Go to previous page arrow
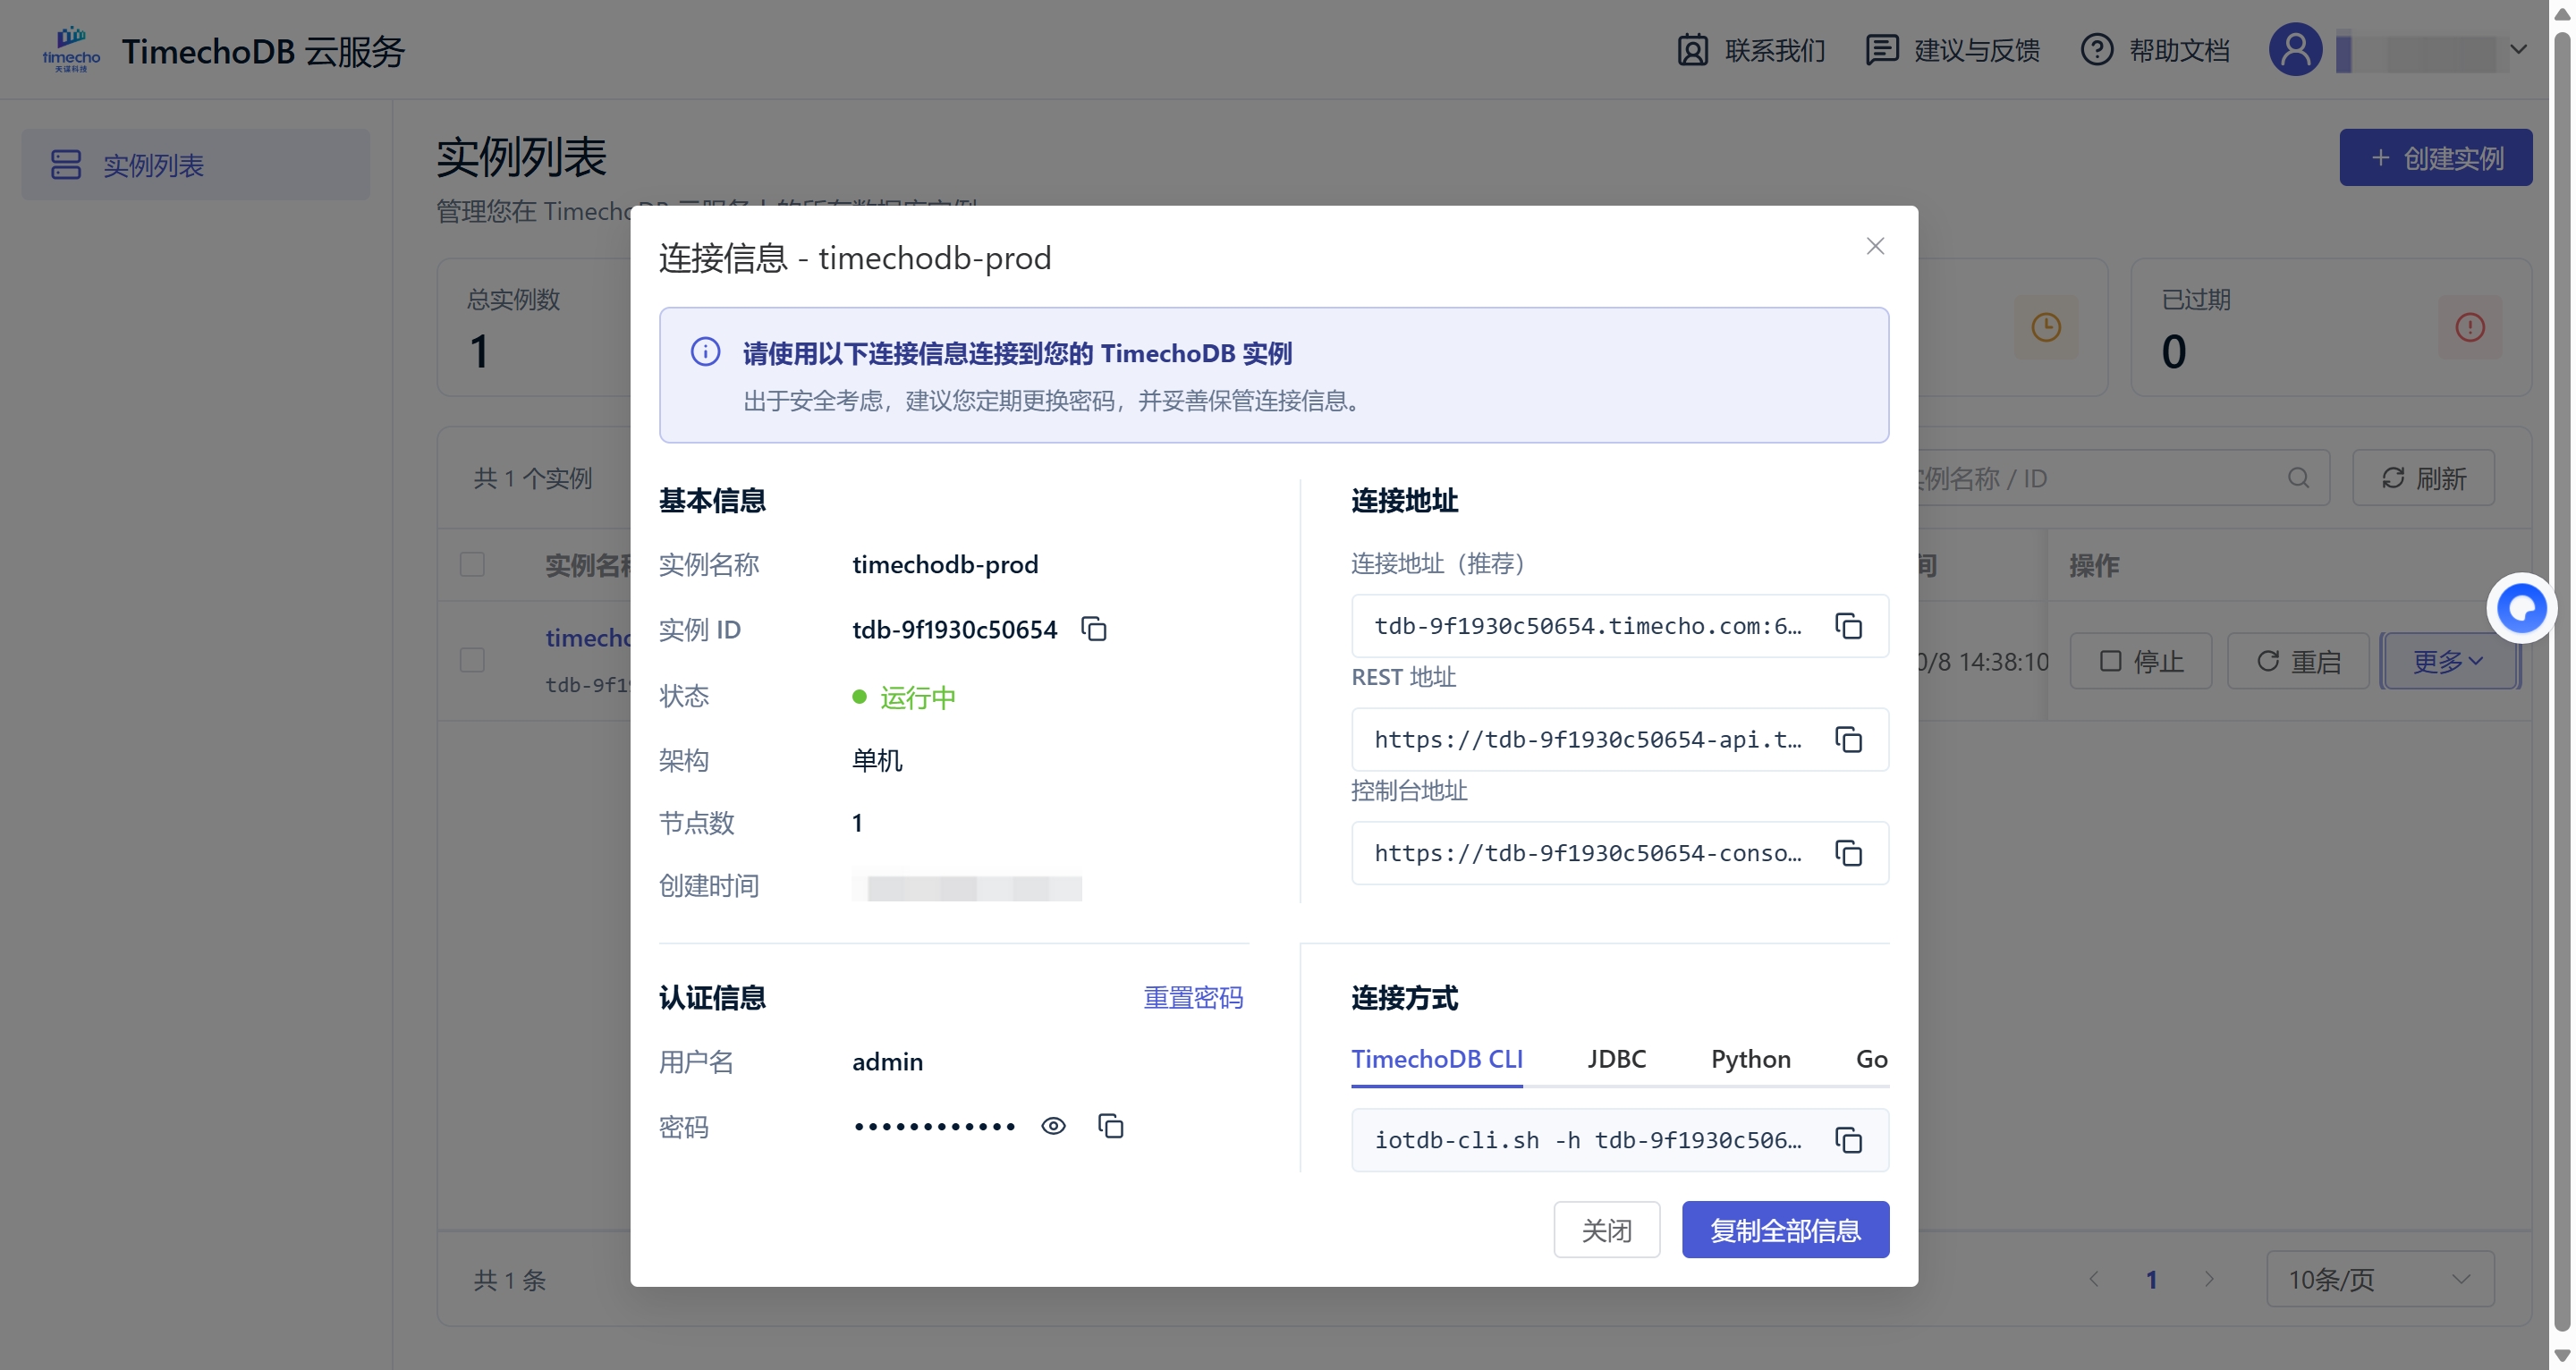The image size is (2576, 1370). click(x=2093, y=1279)
